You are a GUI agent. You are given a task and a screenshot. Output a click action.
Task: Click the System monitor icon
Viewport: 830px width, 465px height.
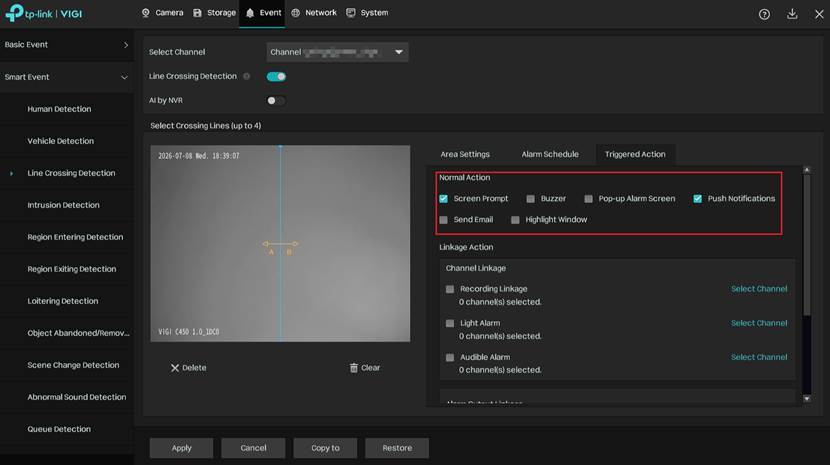pos(350,13)
